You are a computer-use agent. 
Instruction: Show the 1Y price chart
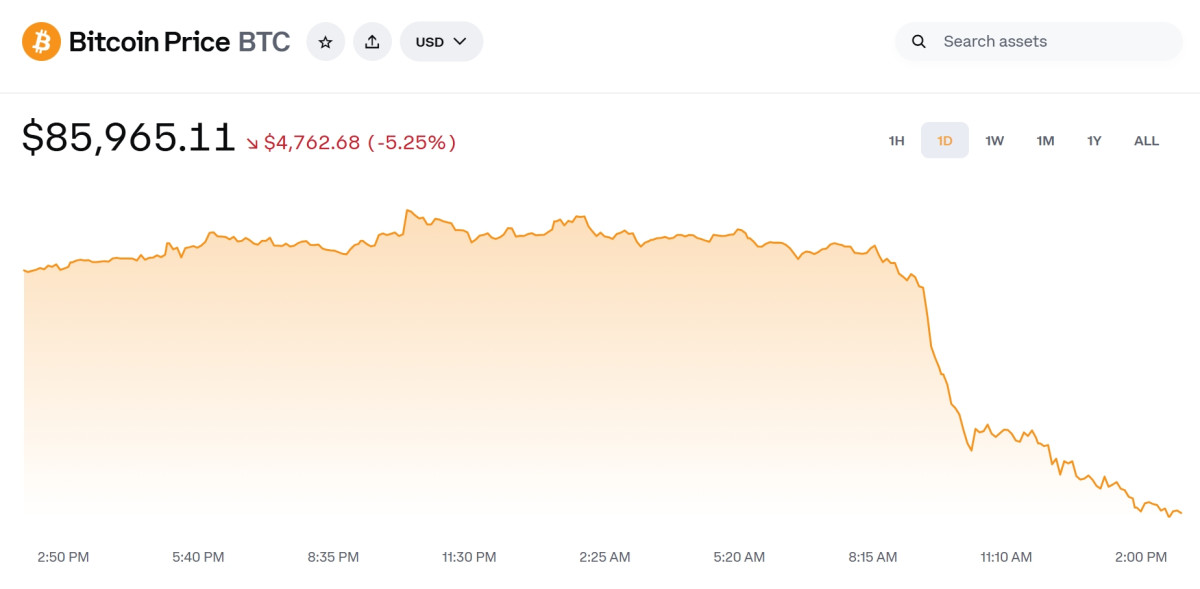pyautogui.click(x=1094, y=141)
